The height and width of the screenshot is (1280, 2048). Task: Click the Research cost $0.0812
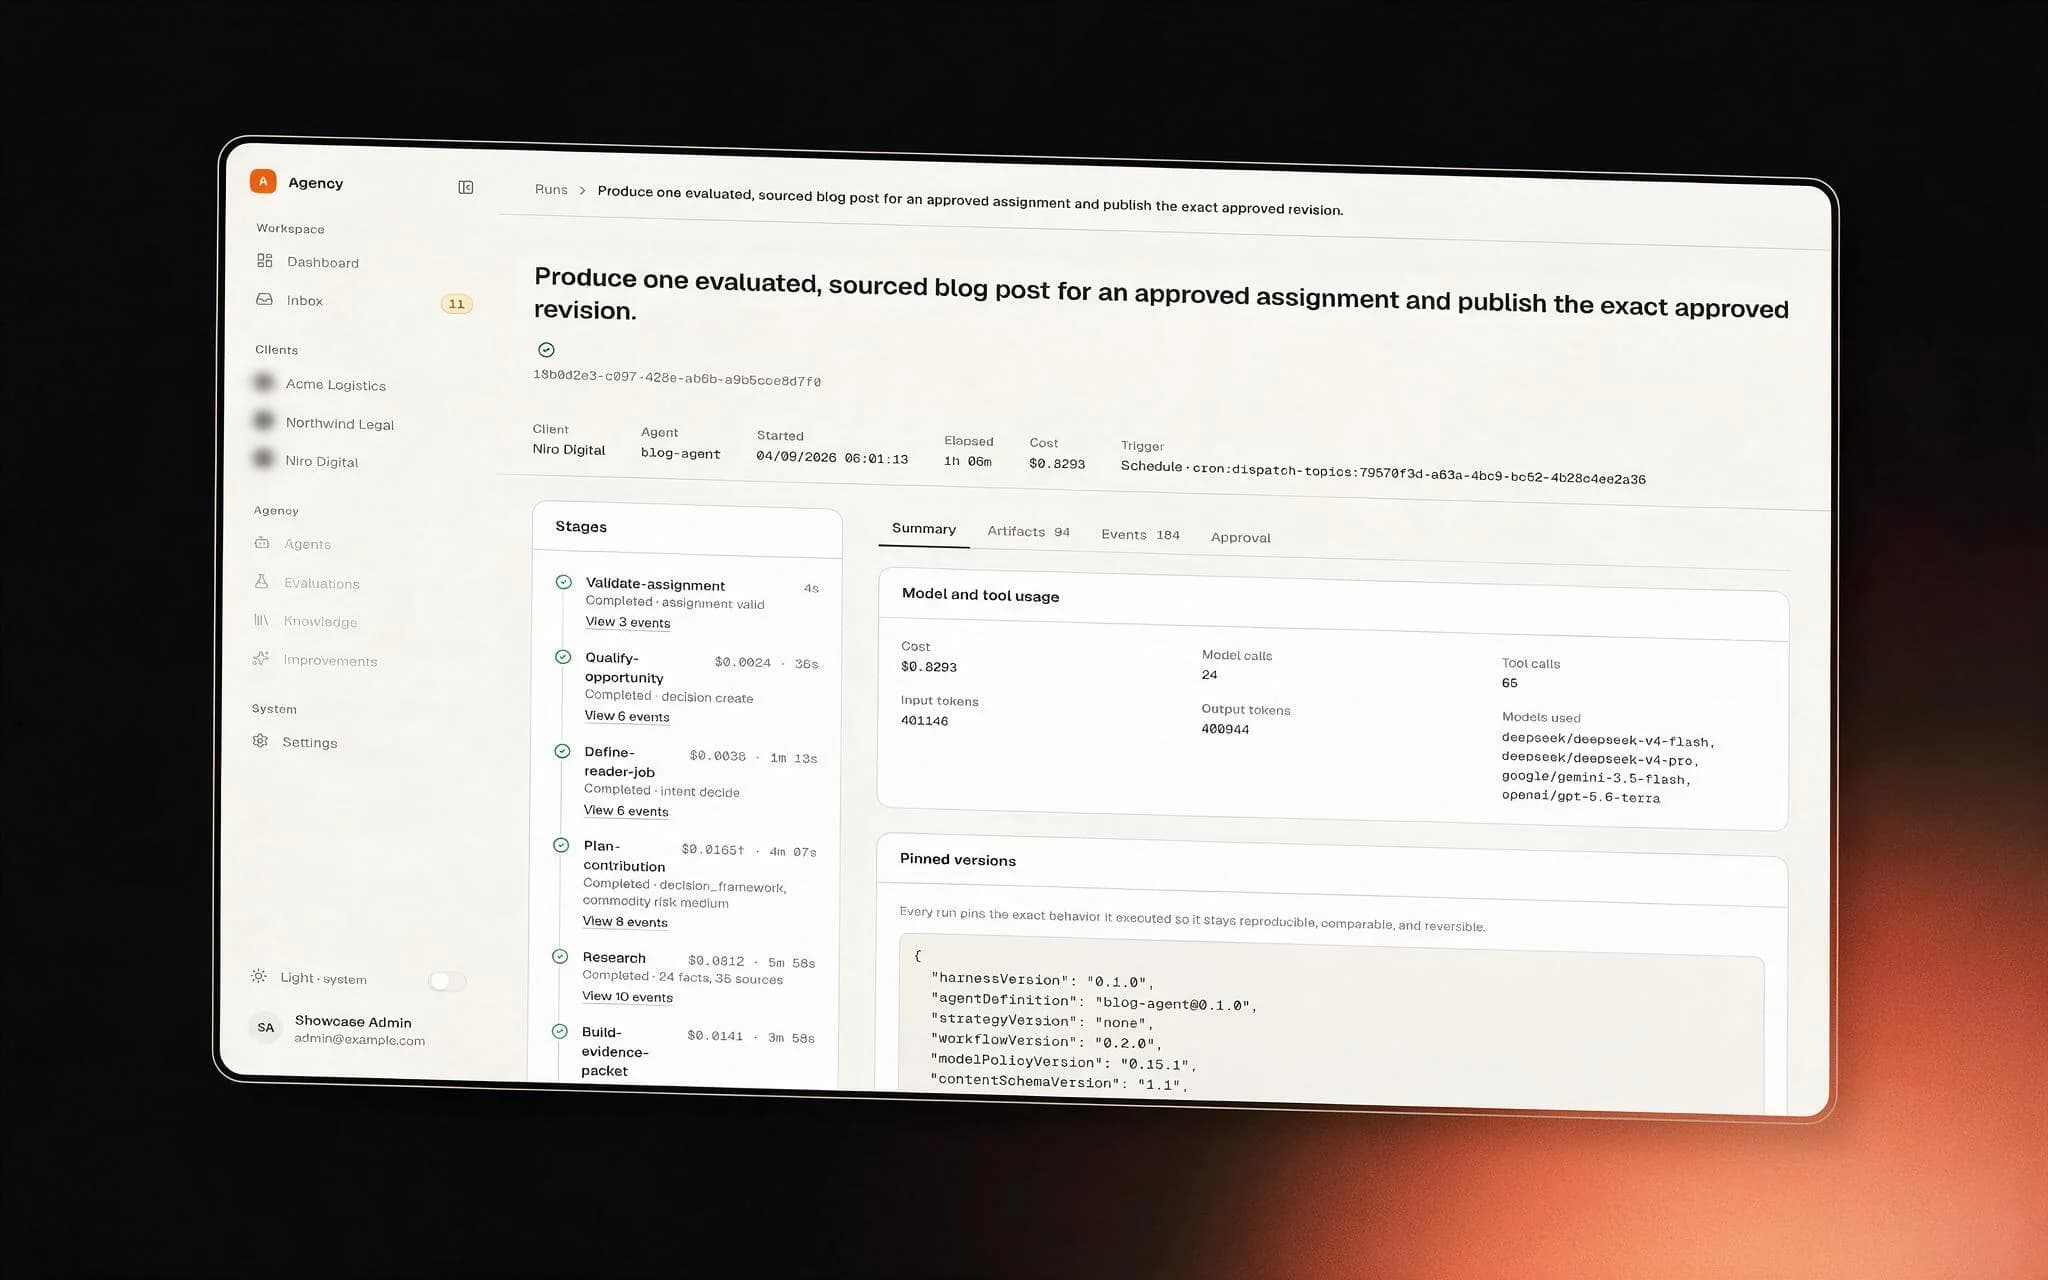716,960
